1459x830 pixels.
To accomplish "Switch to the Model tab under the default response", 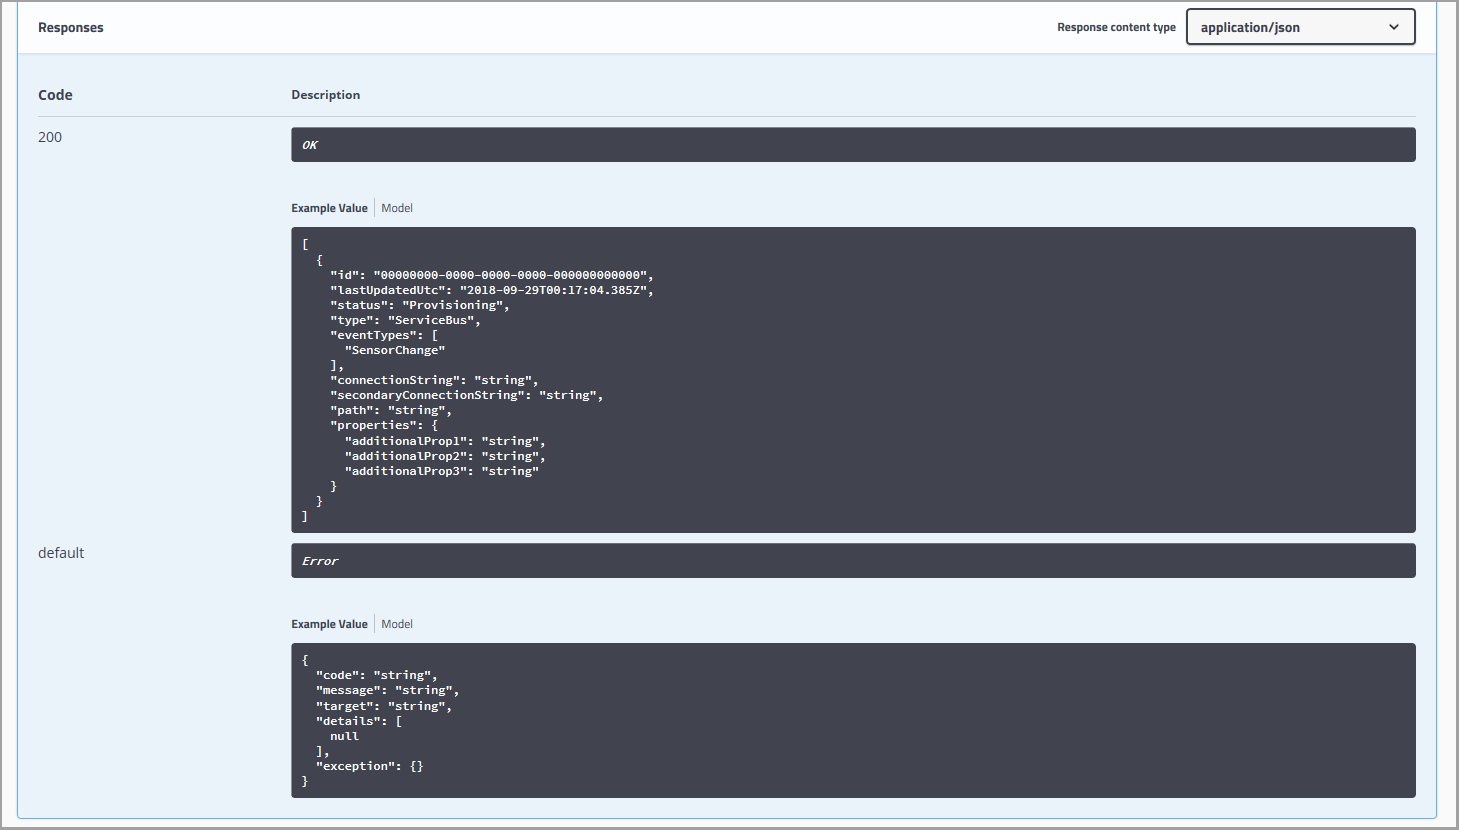I will 397,624.
